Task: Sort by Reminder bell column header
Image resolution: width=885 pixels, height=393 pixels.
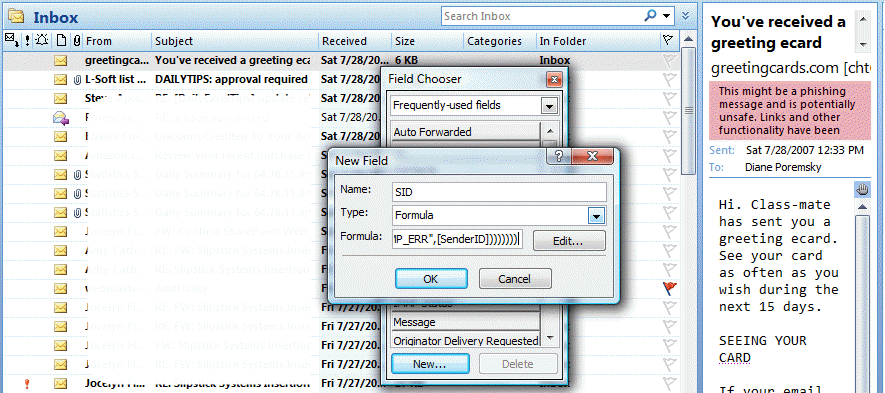Action: (x=42, y=40)
